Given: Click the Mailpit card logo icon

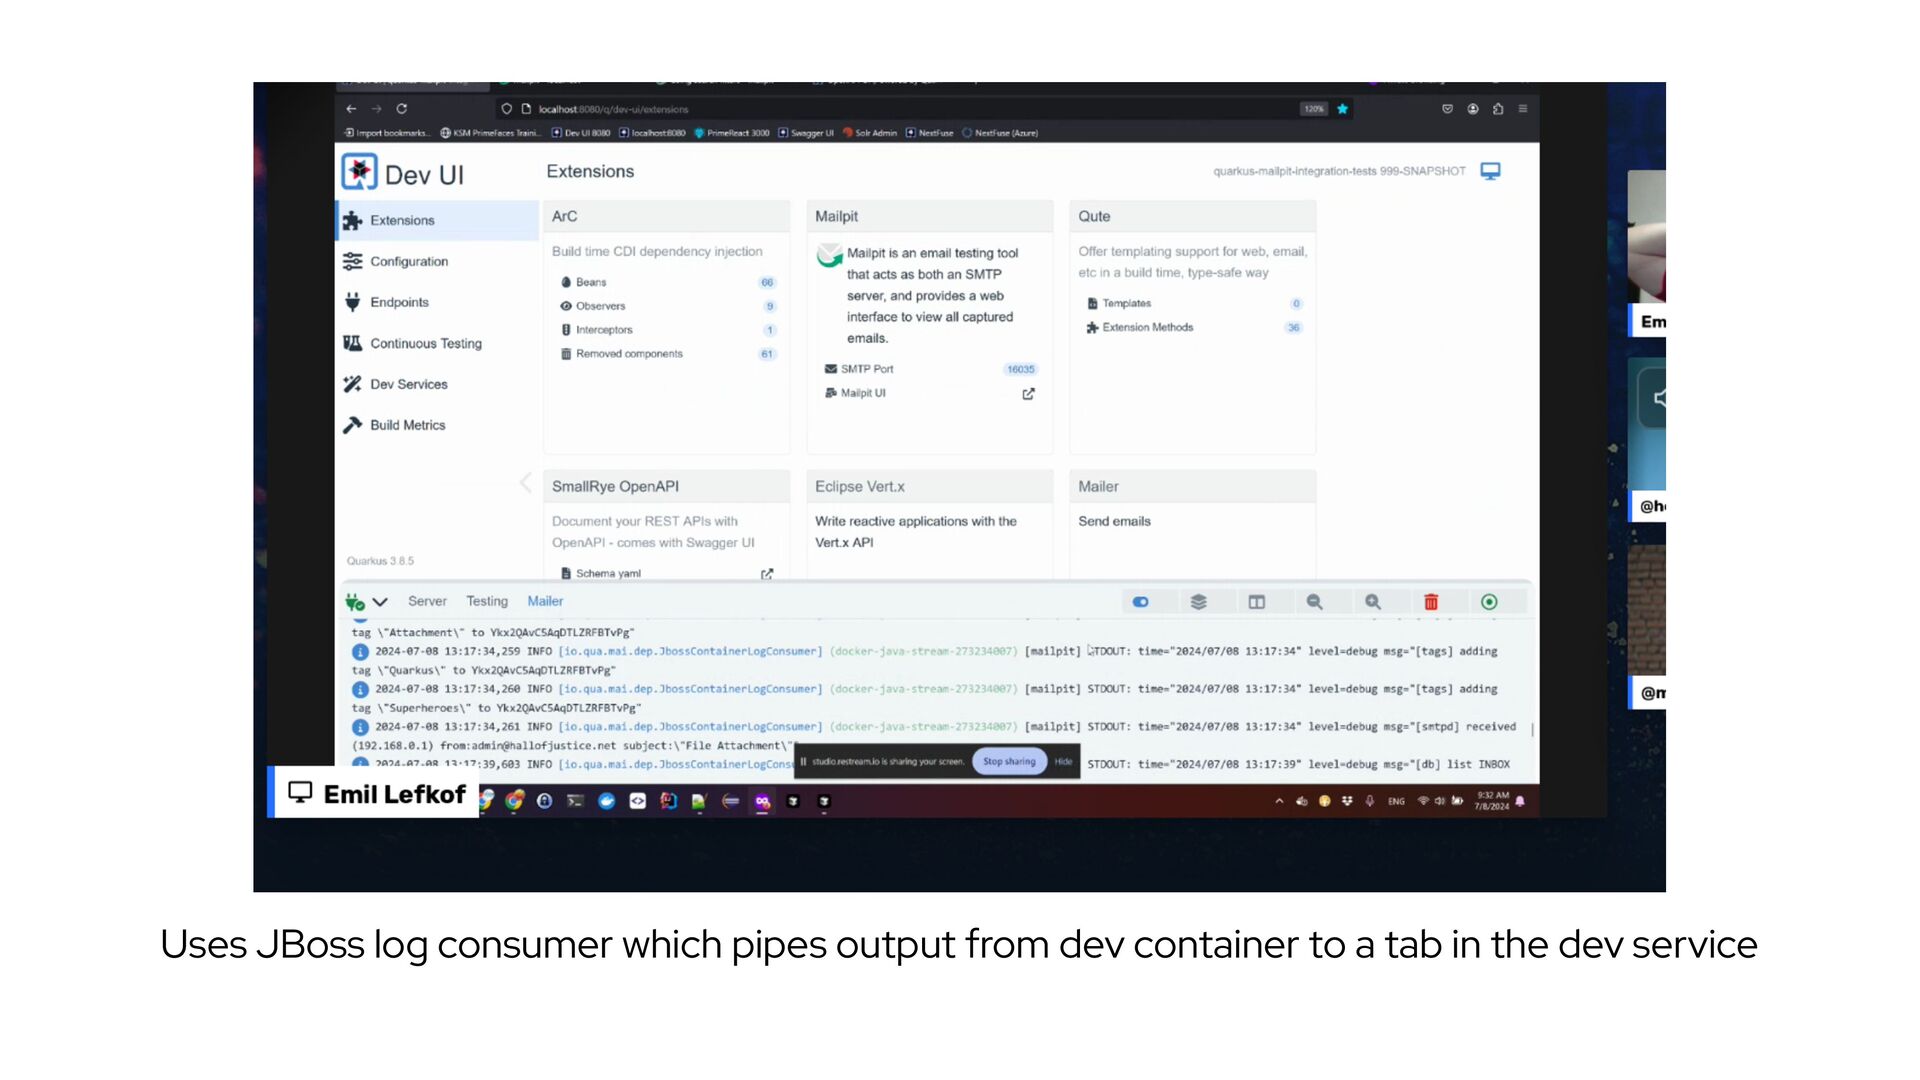Looking at the screenshot, I should (830, 255).
